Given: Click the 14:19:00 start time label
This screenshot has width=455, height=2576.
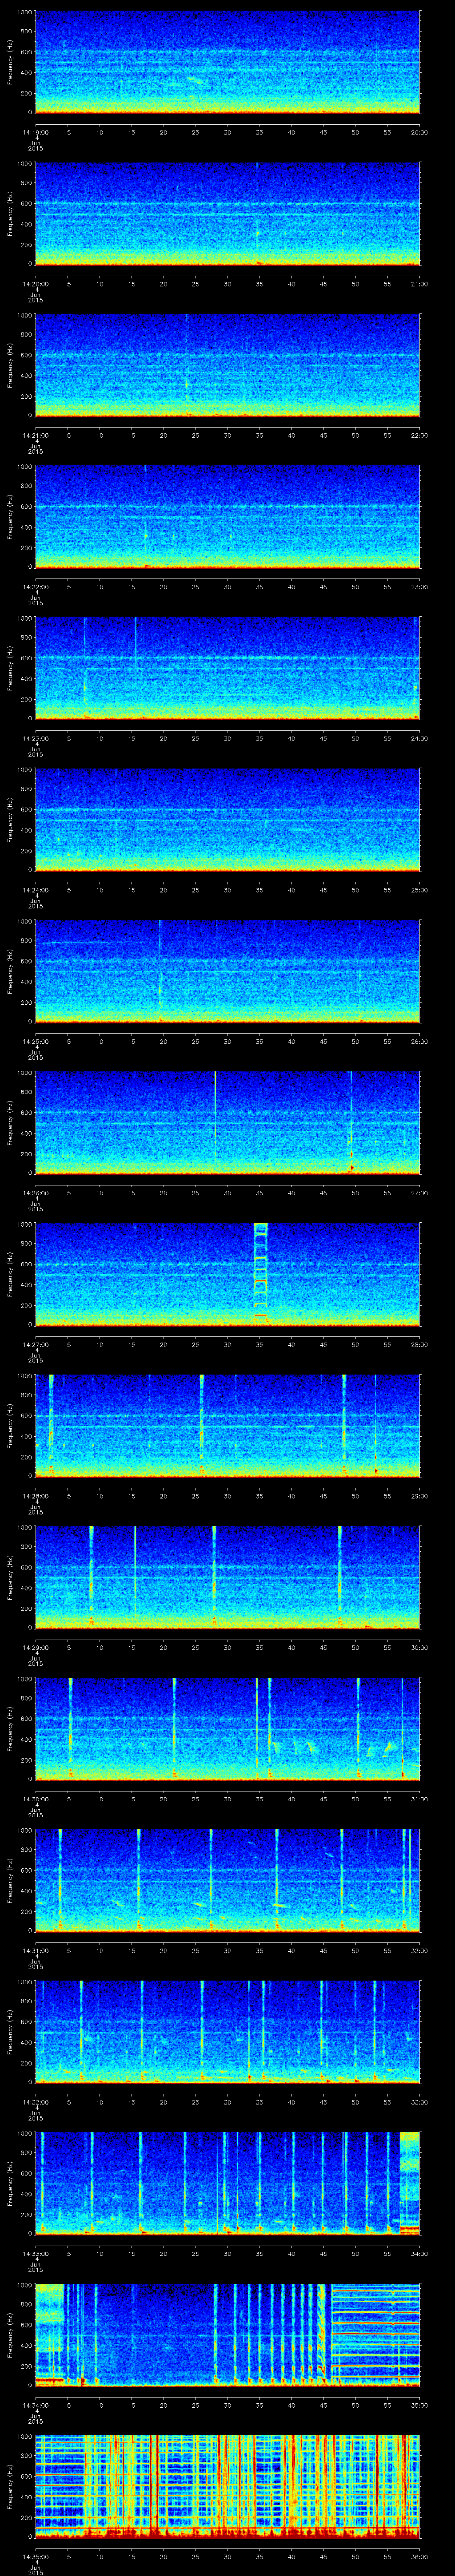Looking at the screenshot, I should click(x=35, y=132).
